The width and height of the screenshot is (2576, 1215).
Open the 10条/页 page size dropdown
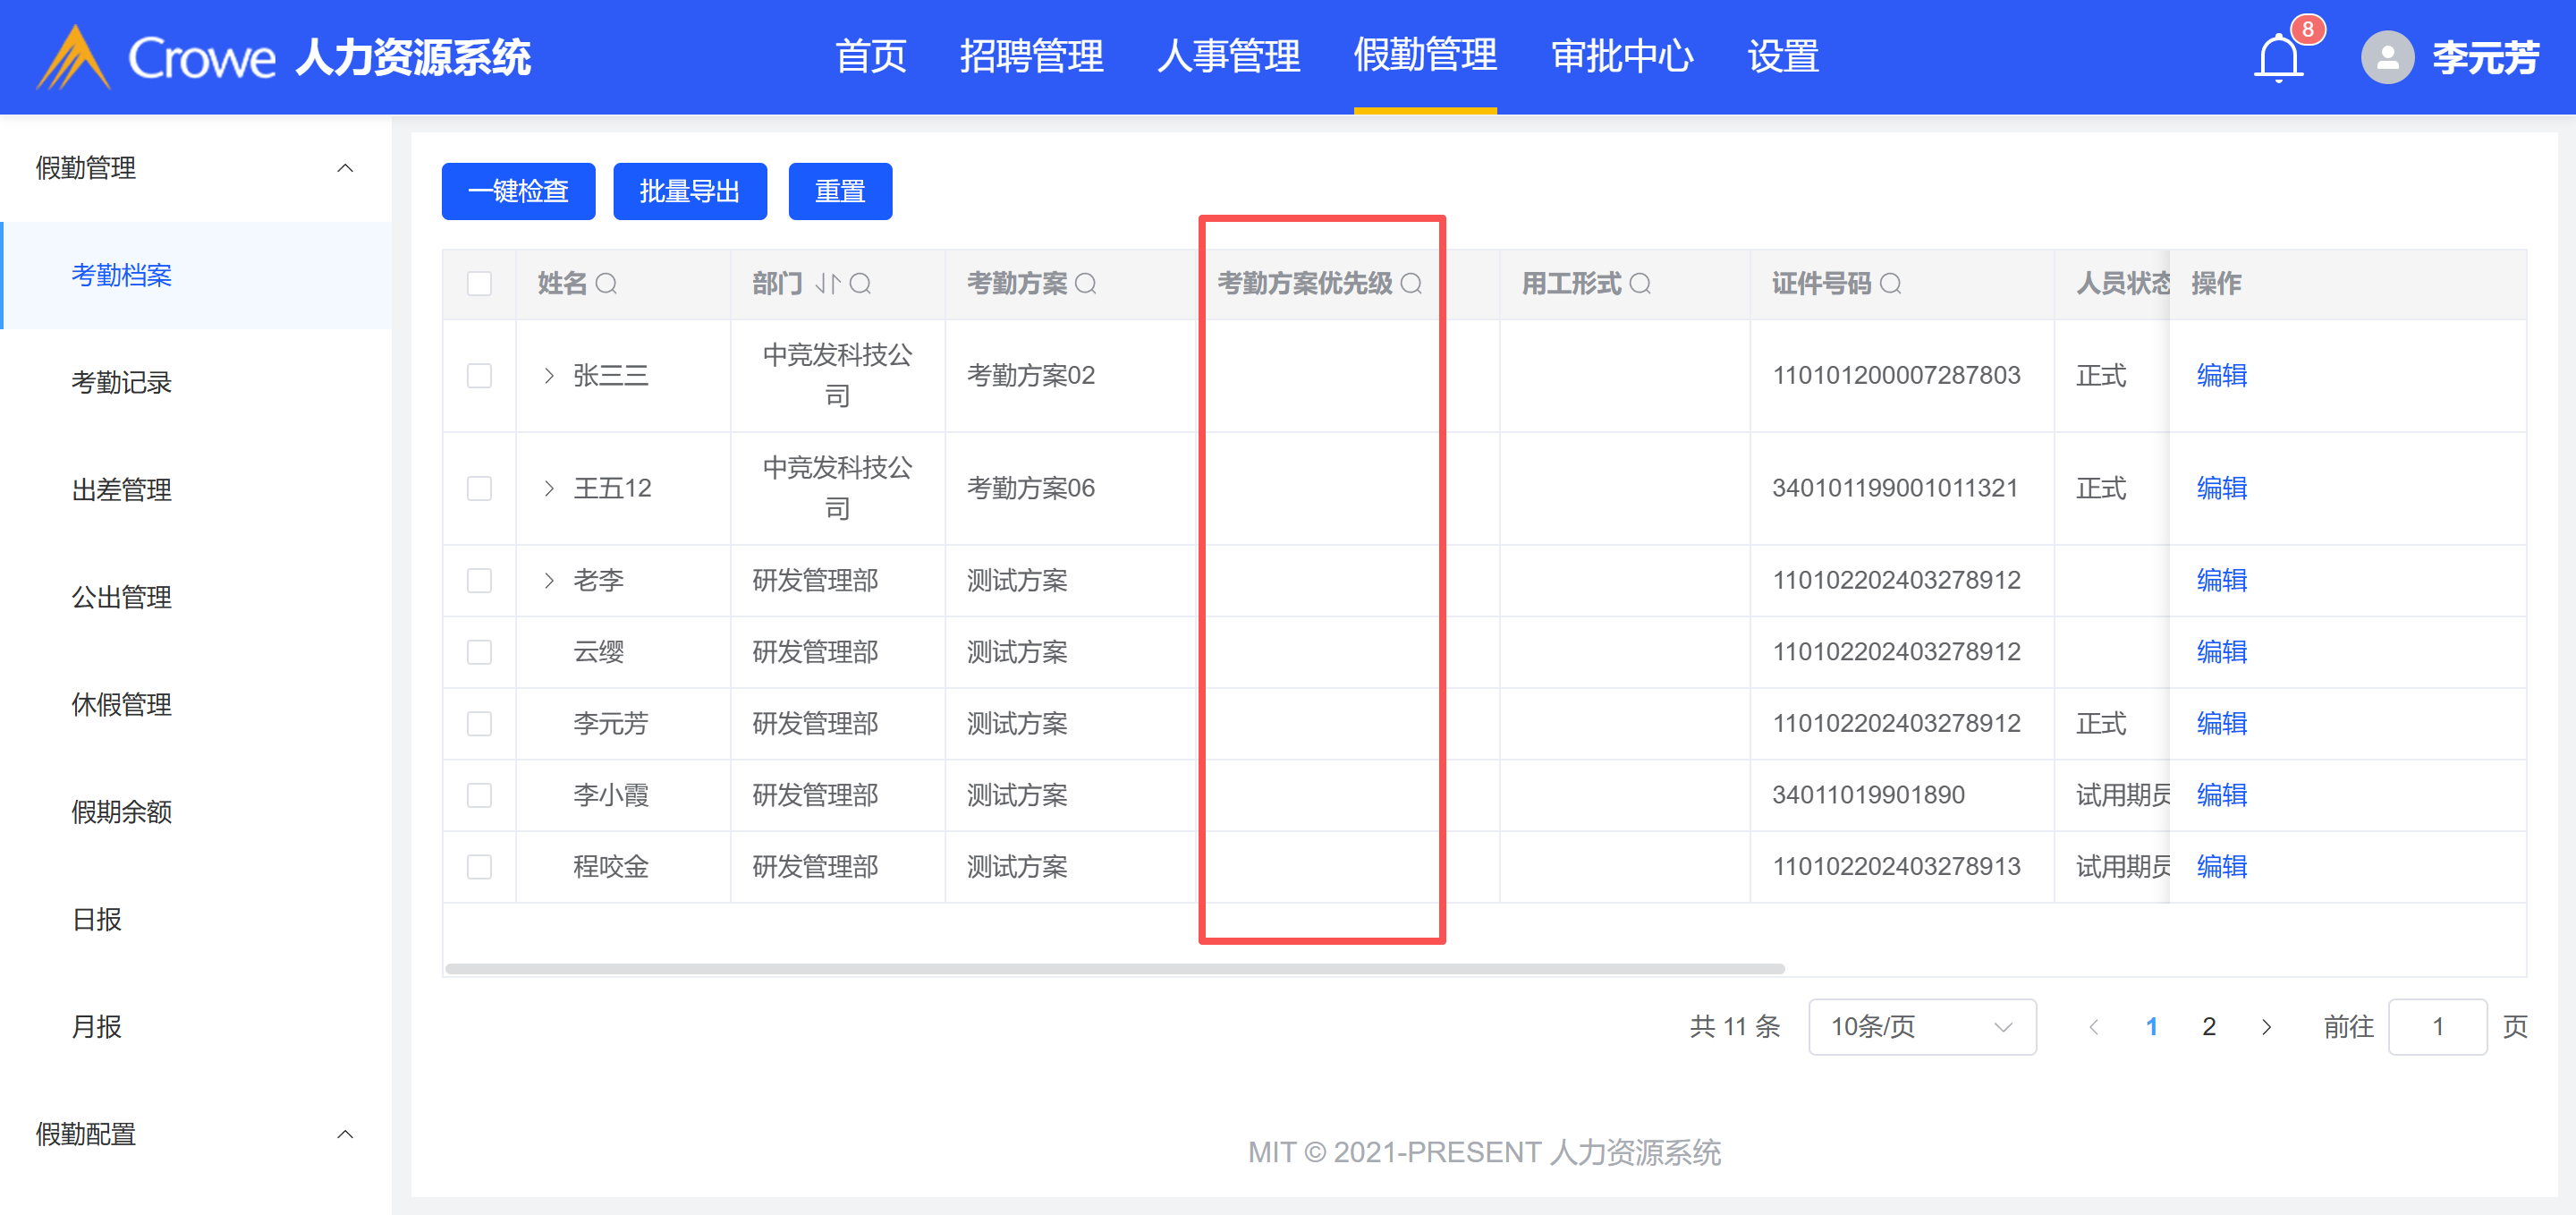coord(1921,1027)
